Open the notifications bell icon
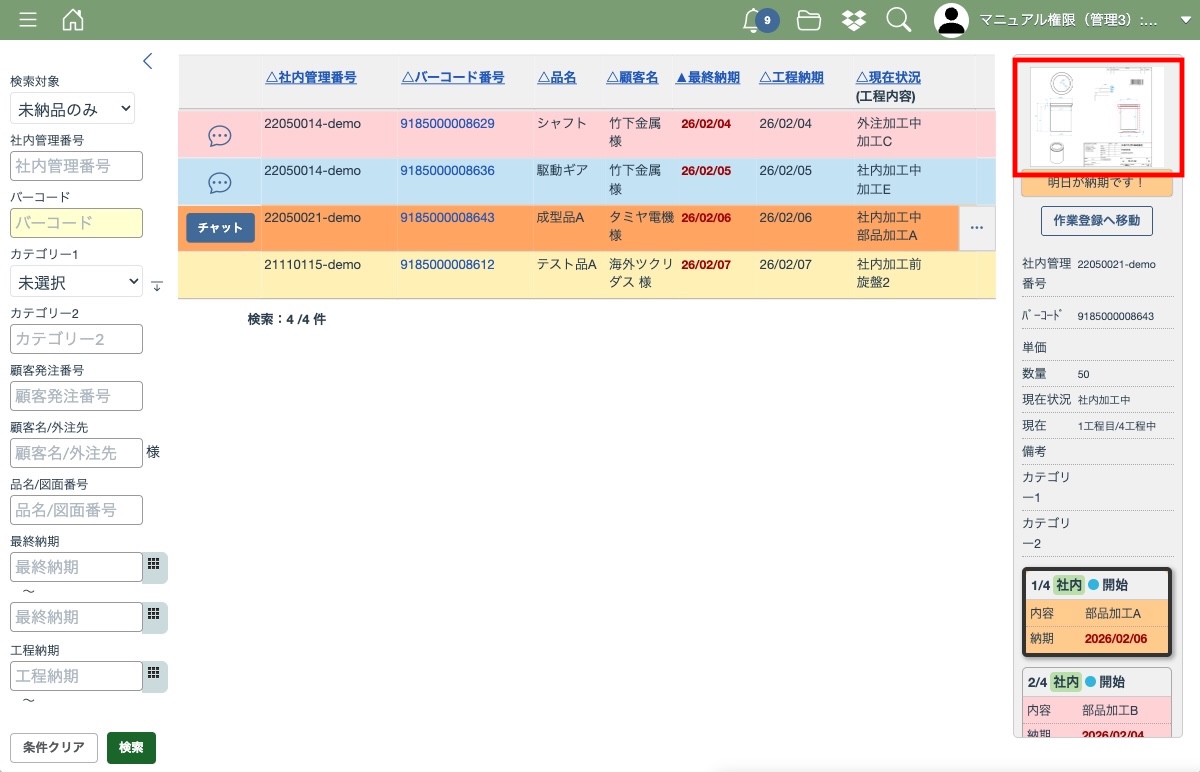Image resolution: width=1200 pixels, height=772 pixels. (x=754, y=20)
